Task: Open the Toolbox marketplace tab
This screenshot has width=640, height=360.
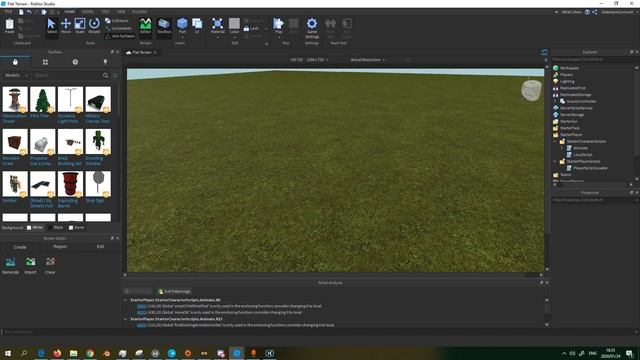Action: (x=15, y=62)
